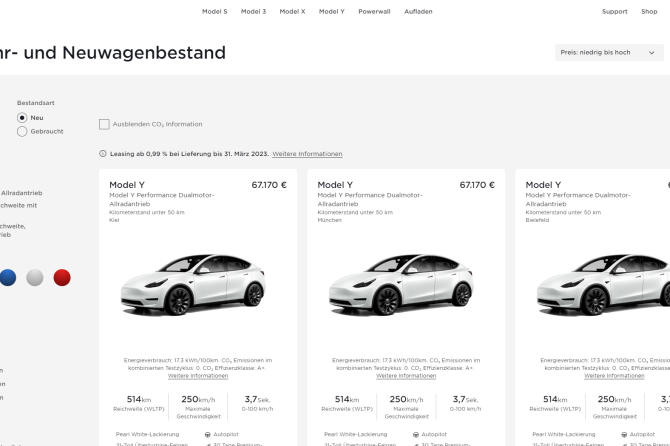Click 'Pearl White-Lackierung' on the München card

click(x=356, y=434)
